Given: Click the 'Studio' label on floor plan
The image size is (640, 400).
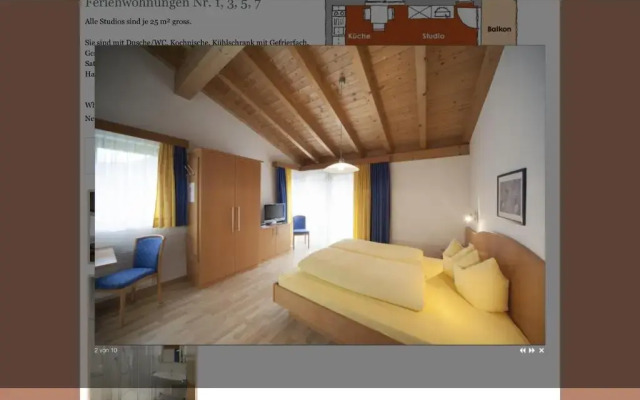Looking at the screenshot, I should (433, 36).
